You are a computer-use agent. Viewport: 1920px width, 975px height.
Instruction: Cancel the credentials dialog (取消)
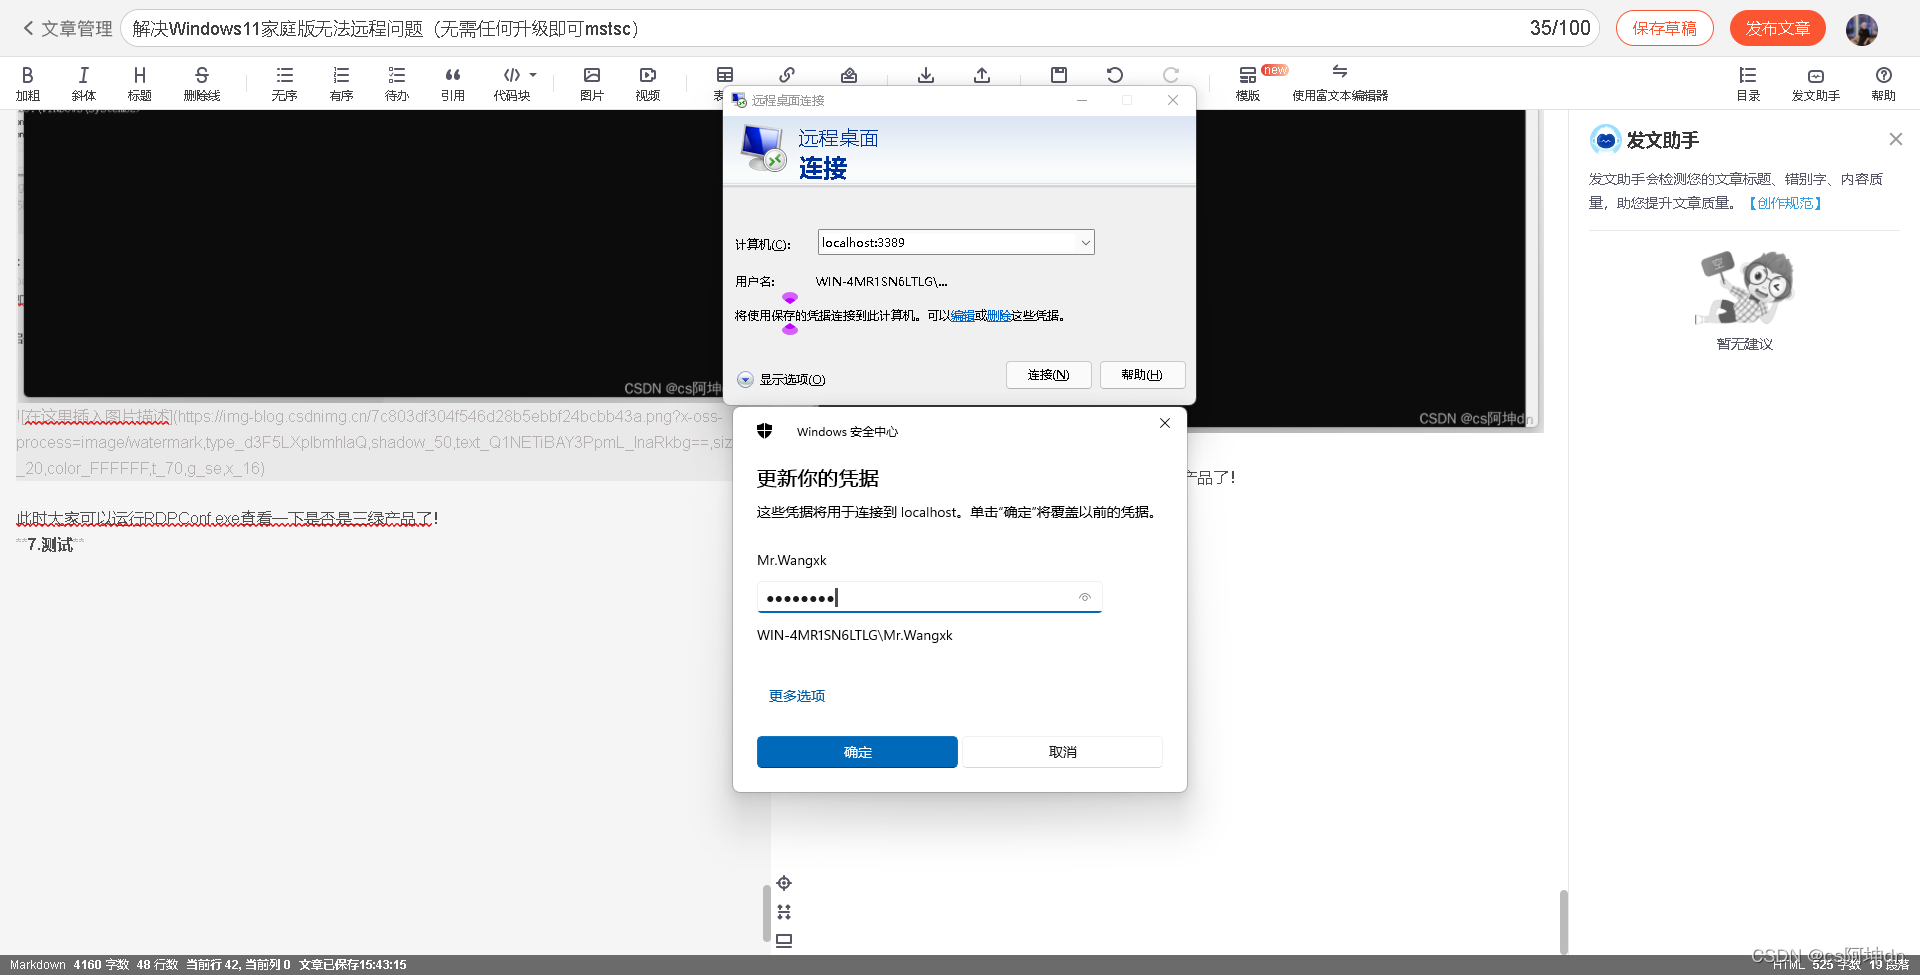pos(1063,752)
